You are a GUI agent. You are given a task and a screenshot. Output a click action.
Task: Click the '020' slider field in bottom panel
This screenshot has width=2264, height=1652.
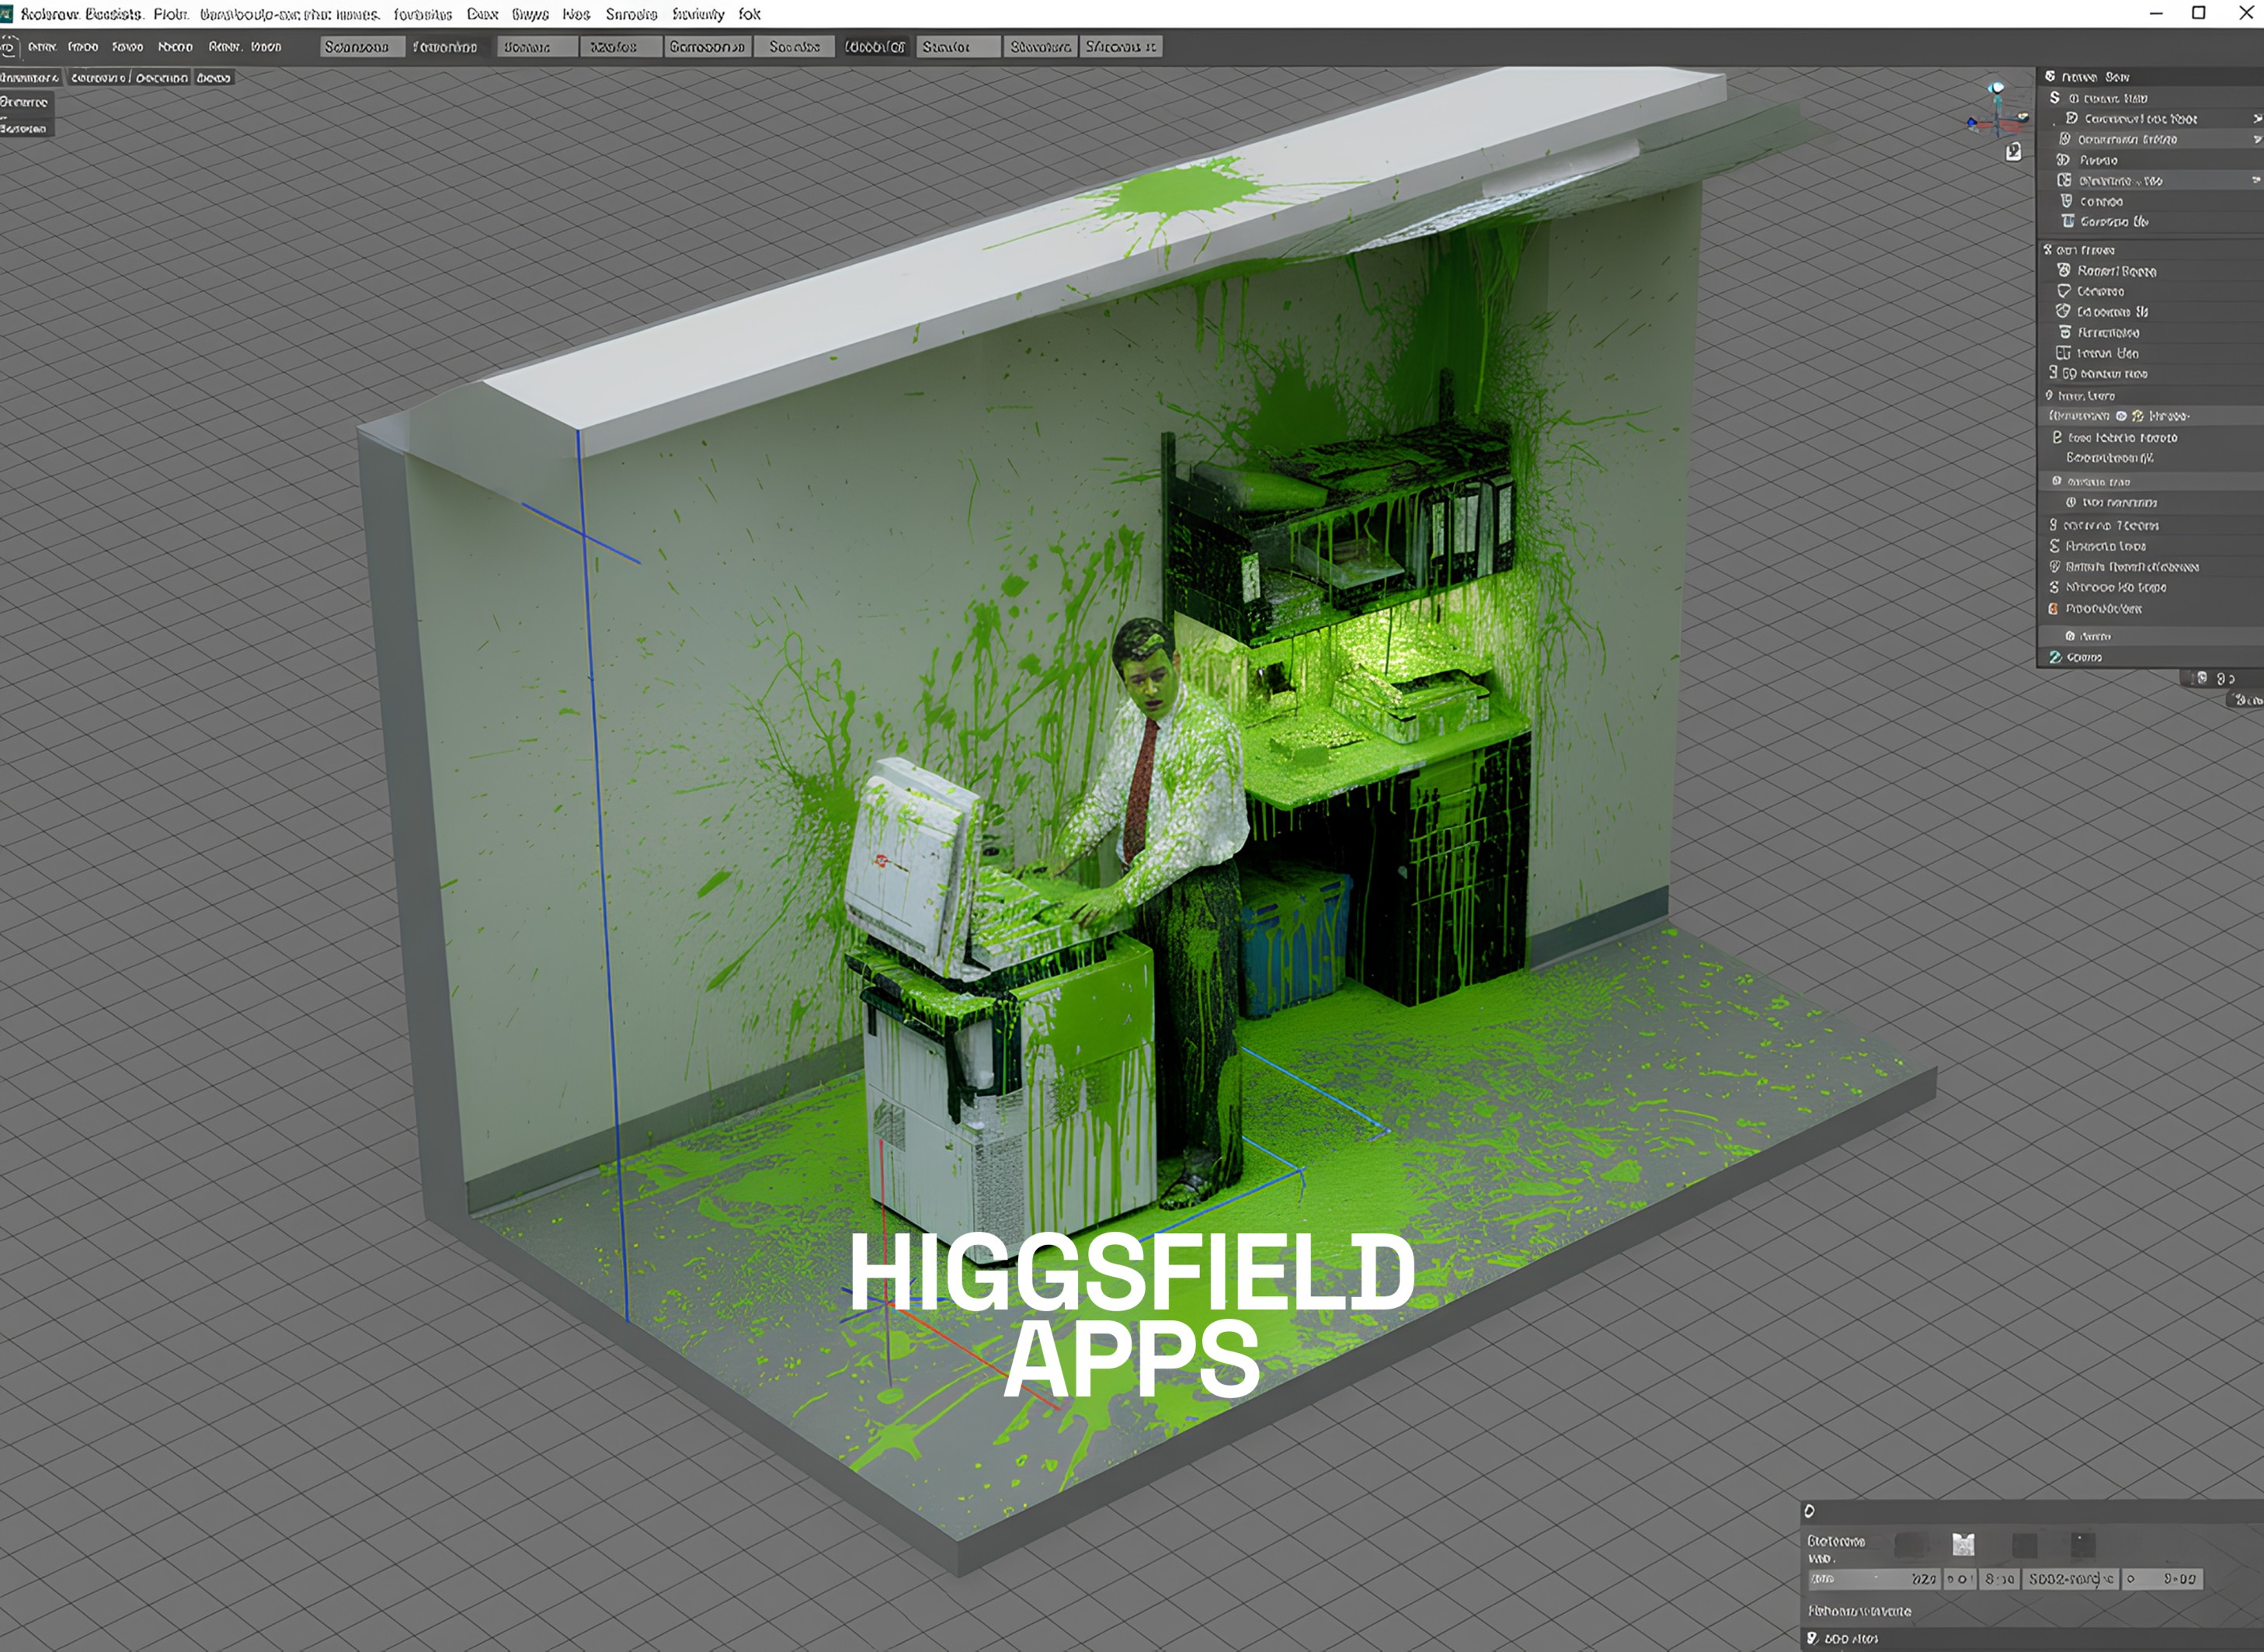pos(1873,1579)
